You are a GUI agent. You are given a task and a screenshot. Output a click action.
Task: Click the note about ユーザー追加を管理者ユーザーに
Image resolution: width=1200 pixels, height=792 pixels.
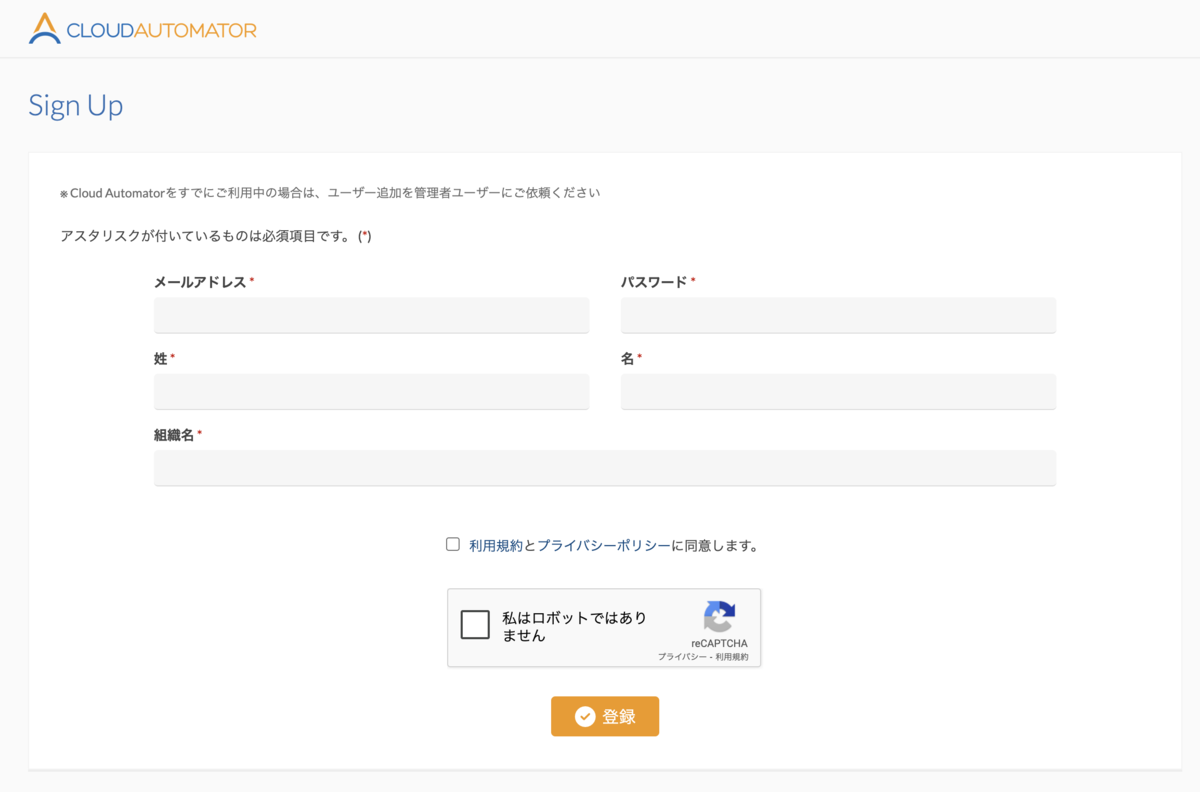pos(330,192)
